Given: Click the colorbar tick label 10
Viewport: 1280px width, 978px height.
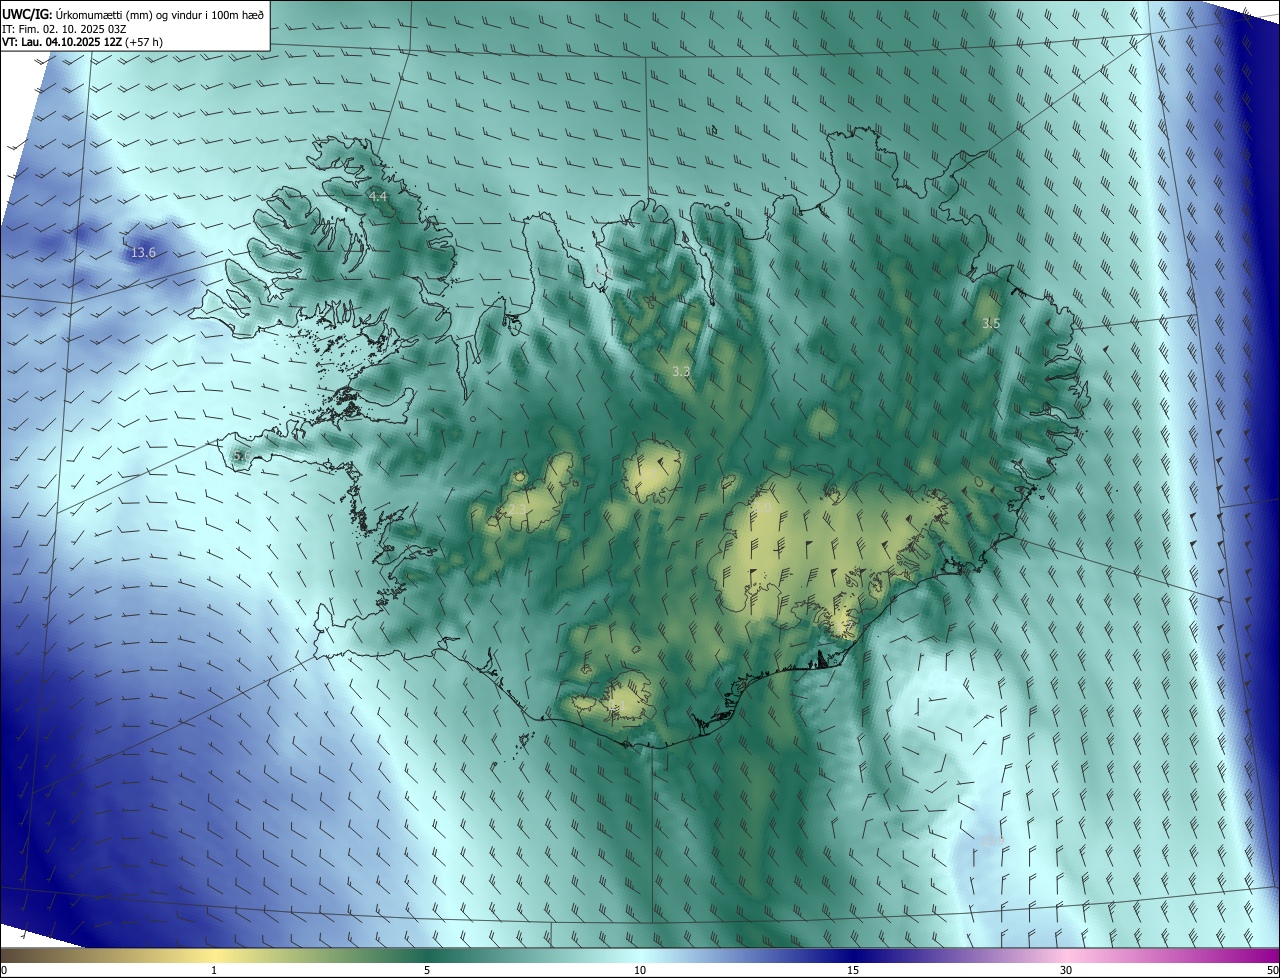Looking at the screenshot, I should pos(640,970).
